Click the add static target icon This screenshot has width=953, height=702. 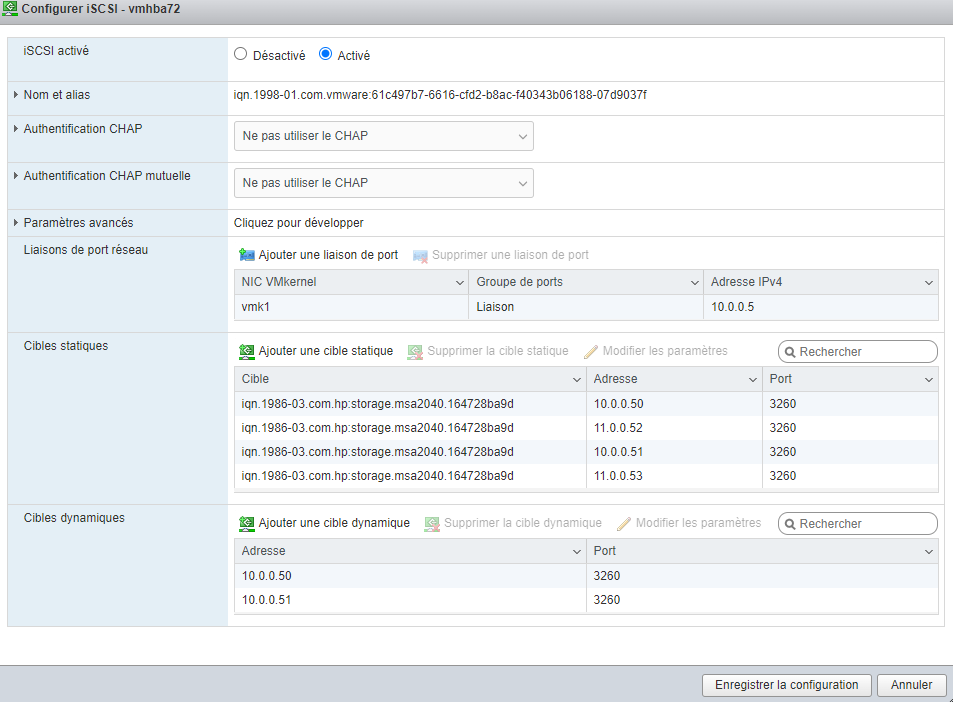[x=247, y=351]
